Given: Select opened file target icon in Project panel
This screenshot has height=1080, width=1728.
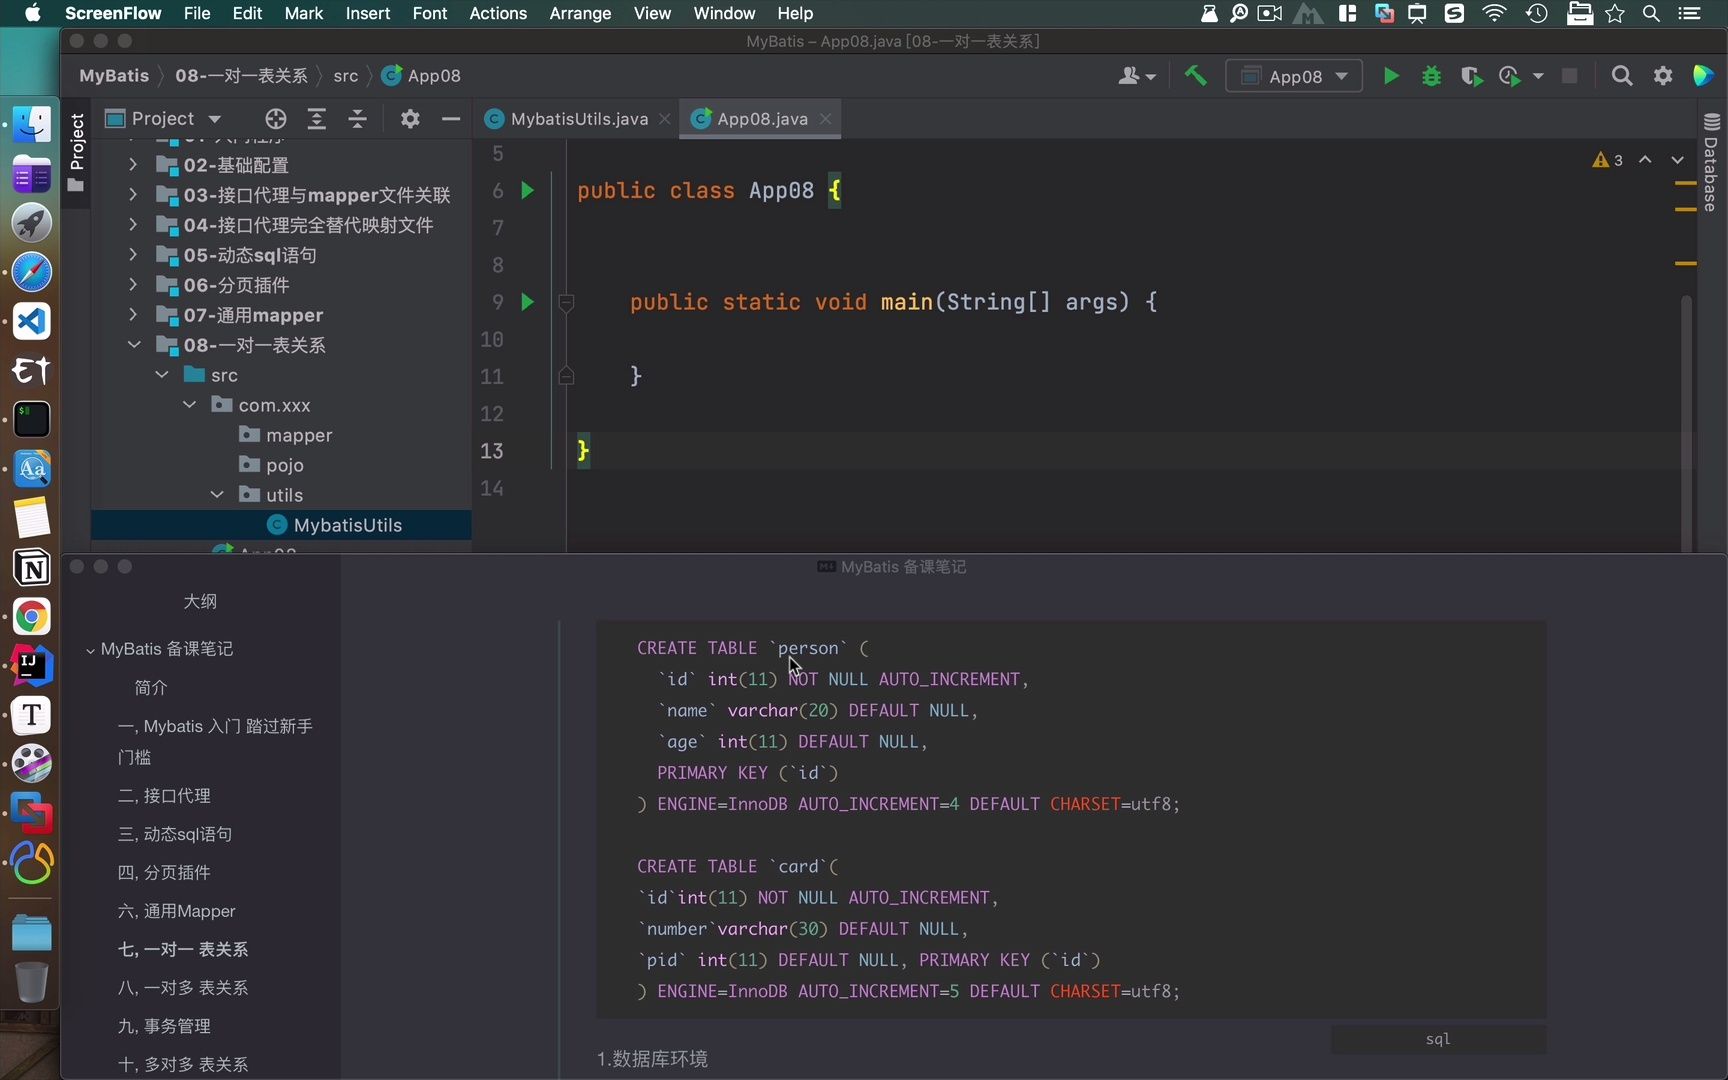Looking at the screenshot, I should coord(275,119).
